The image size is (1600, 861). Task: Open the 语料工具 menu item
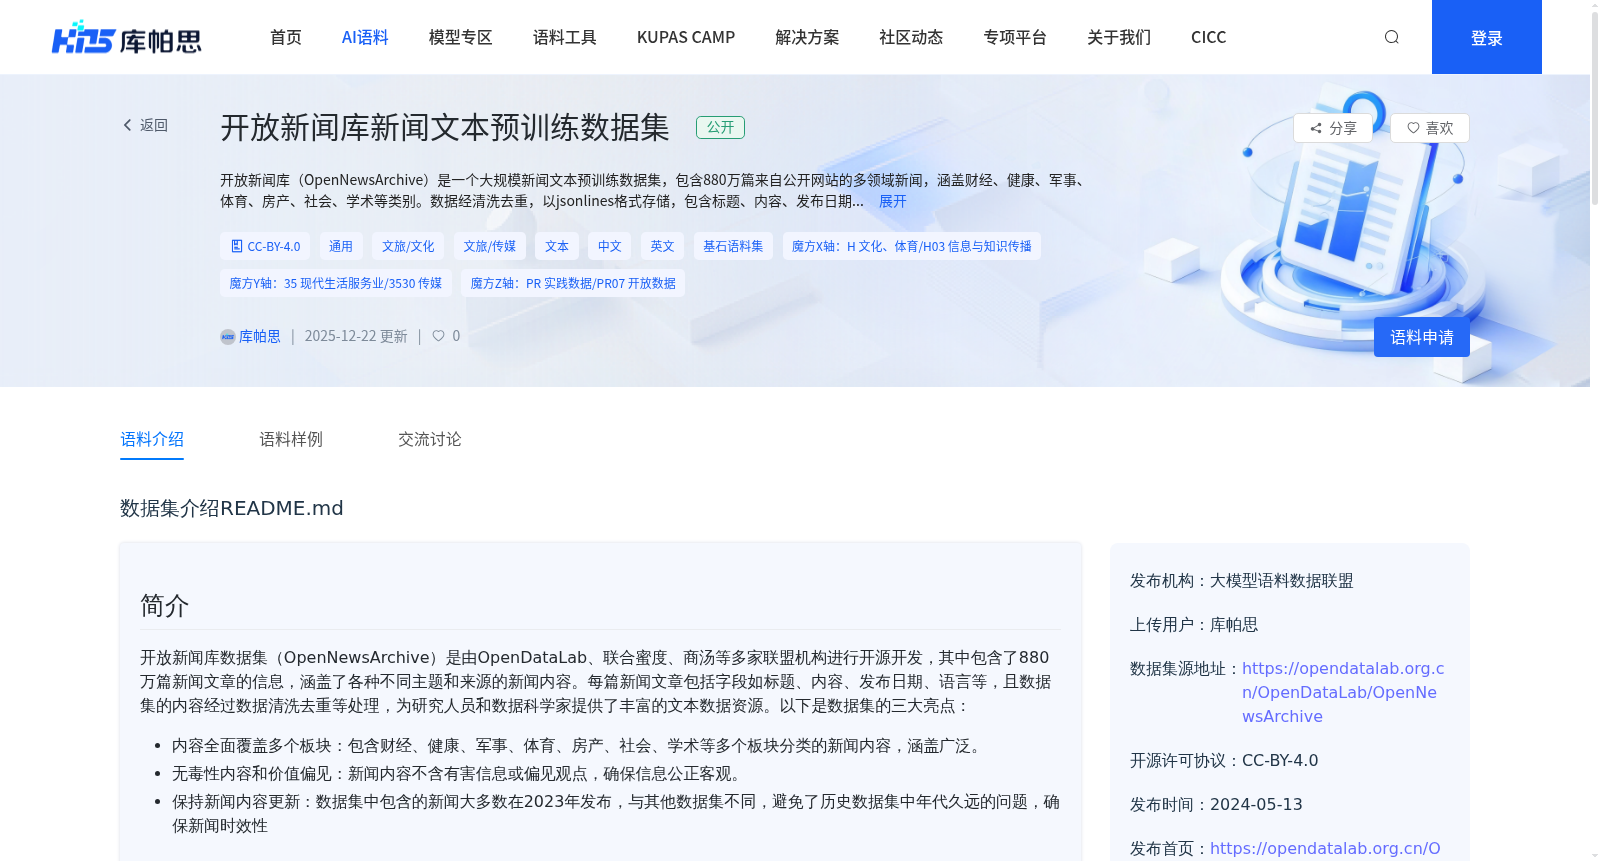click(565, 37)
